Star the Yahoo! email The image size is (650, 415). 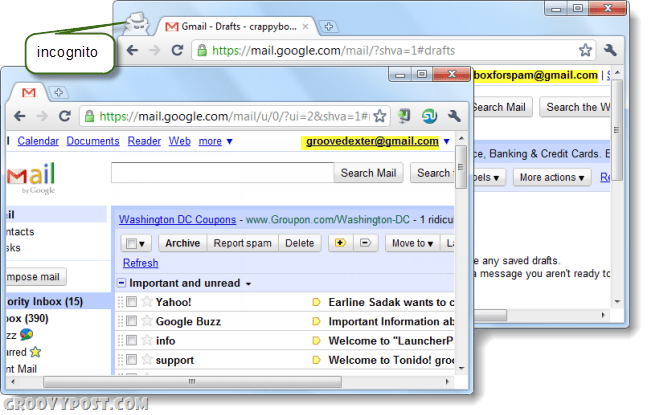pyautogui.click(x=147, y=301)
